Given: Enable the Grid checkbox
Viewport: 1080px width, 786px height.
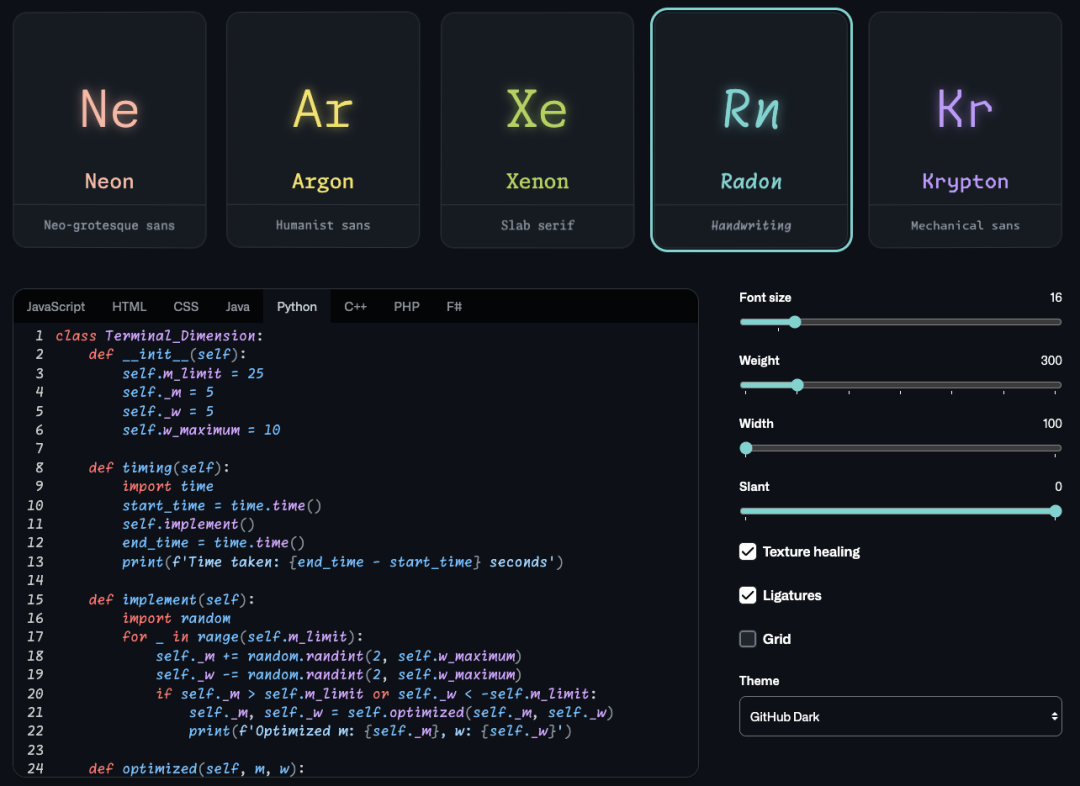Looking at the screenshot, I should pos(747,639).
